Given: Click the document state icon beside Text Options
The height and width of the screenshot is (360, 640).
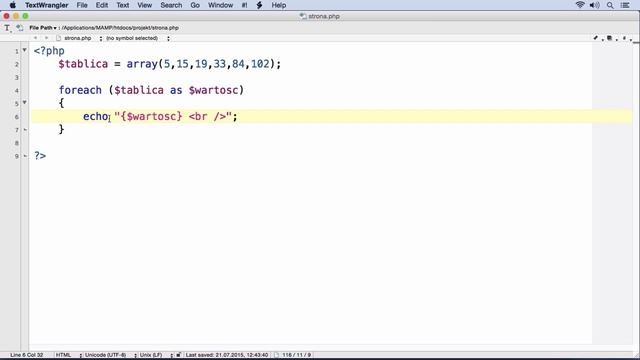Looking at the screenshot, I should click(20, 28).
